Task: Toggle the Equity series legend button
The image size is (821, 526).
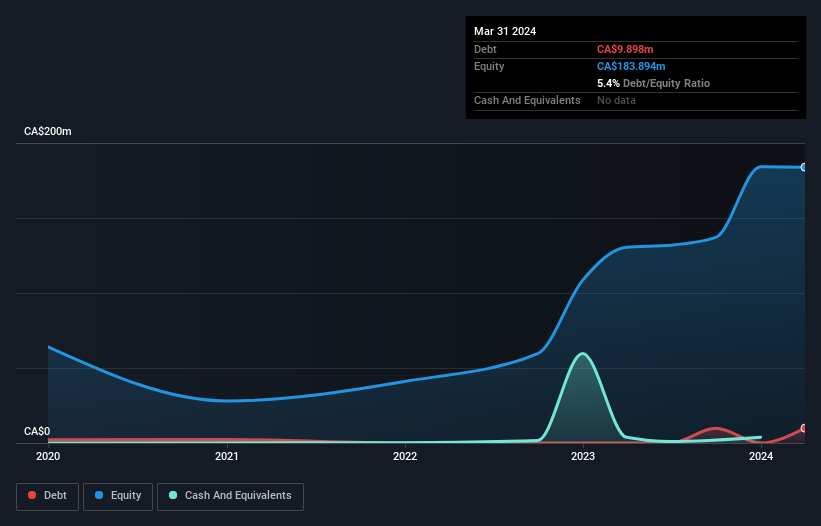Action: [x=118, y=496]
